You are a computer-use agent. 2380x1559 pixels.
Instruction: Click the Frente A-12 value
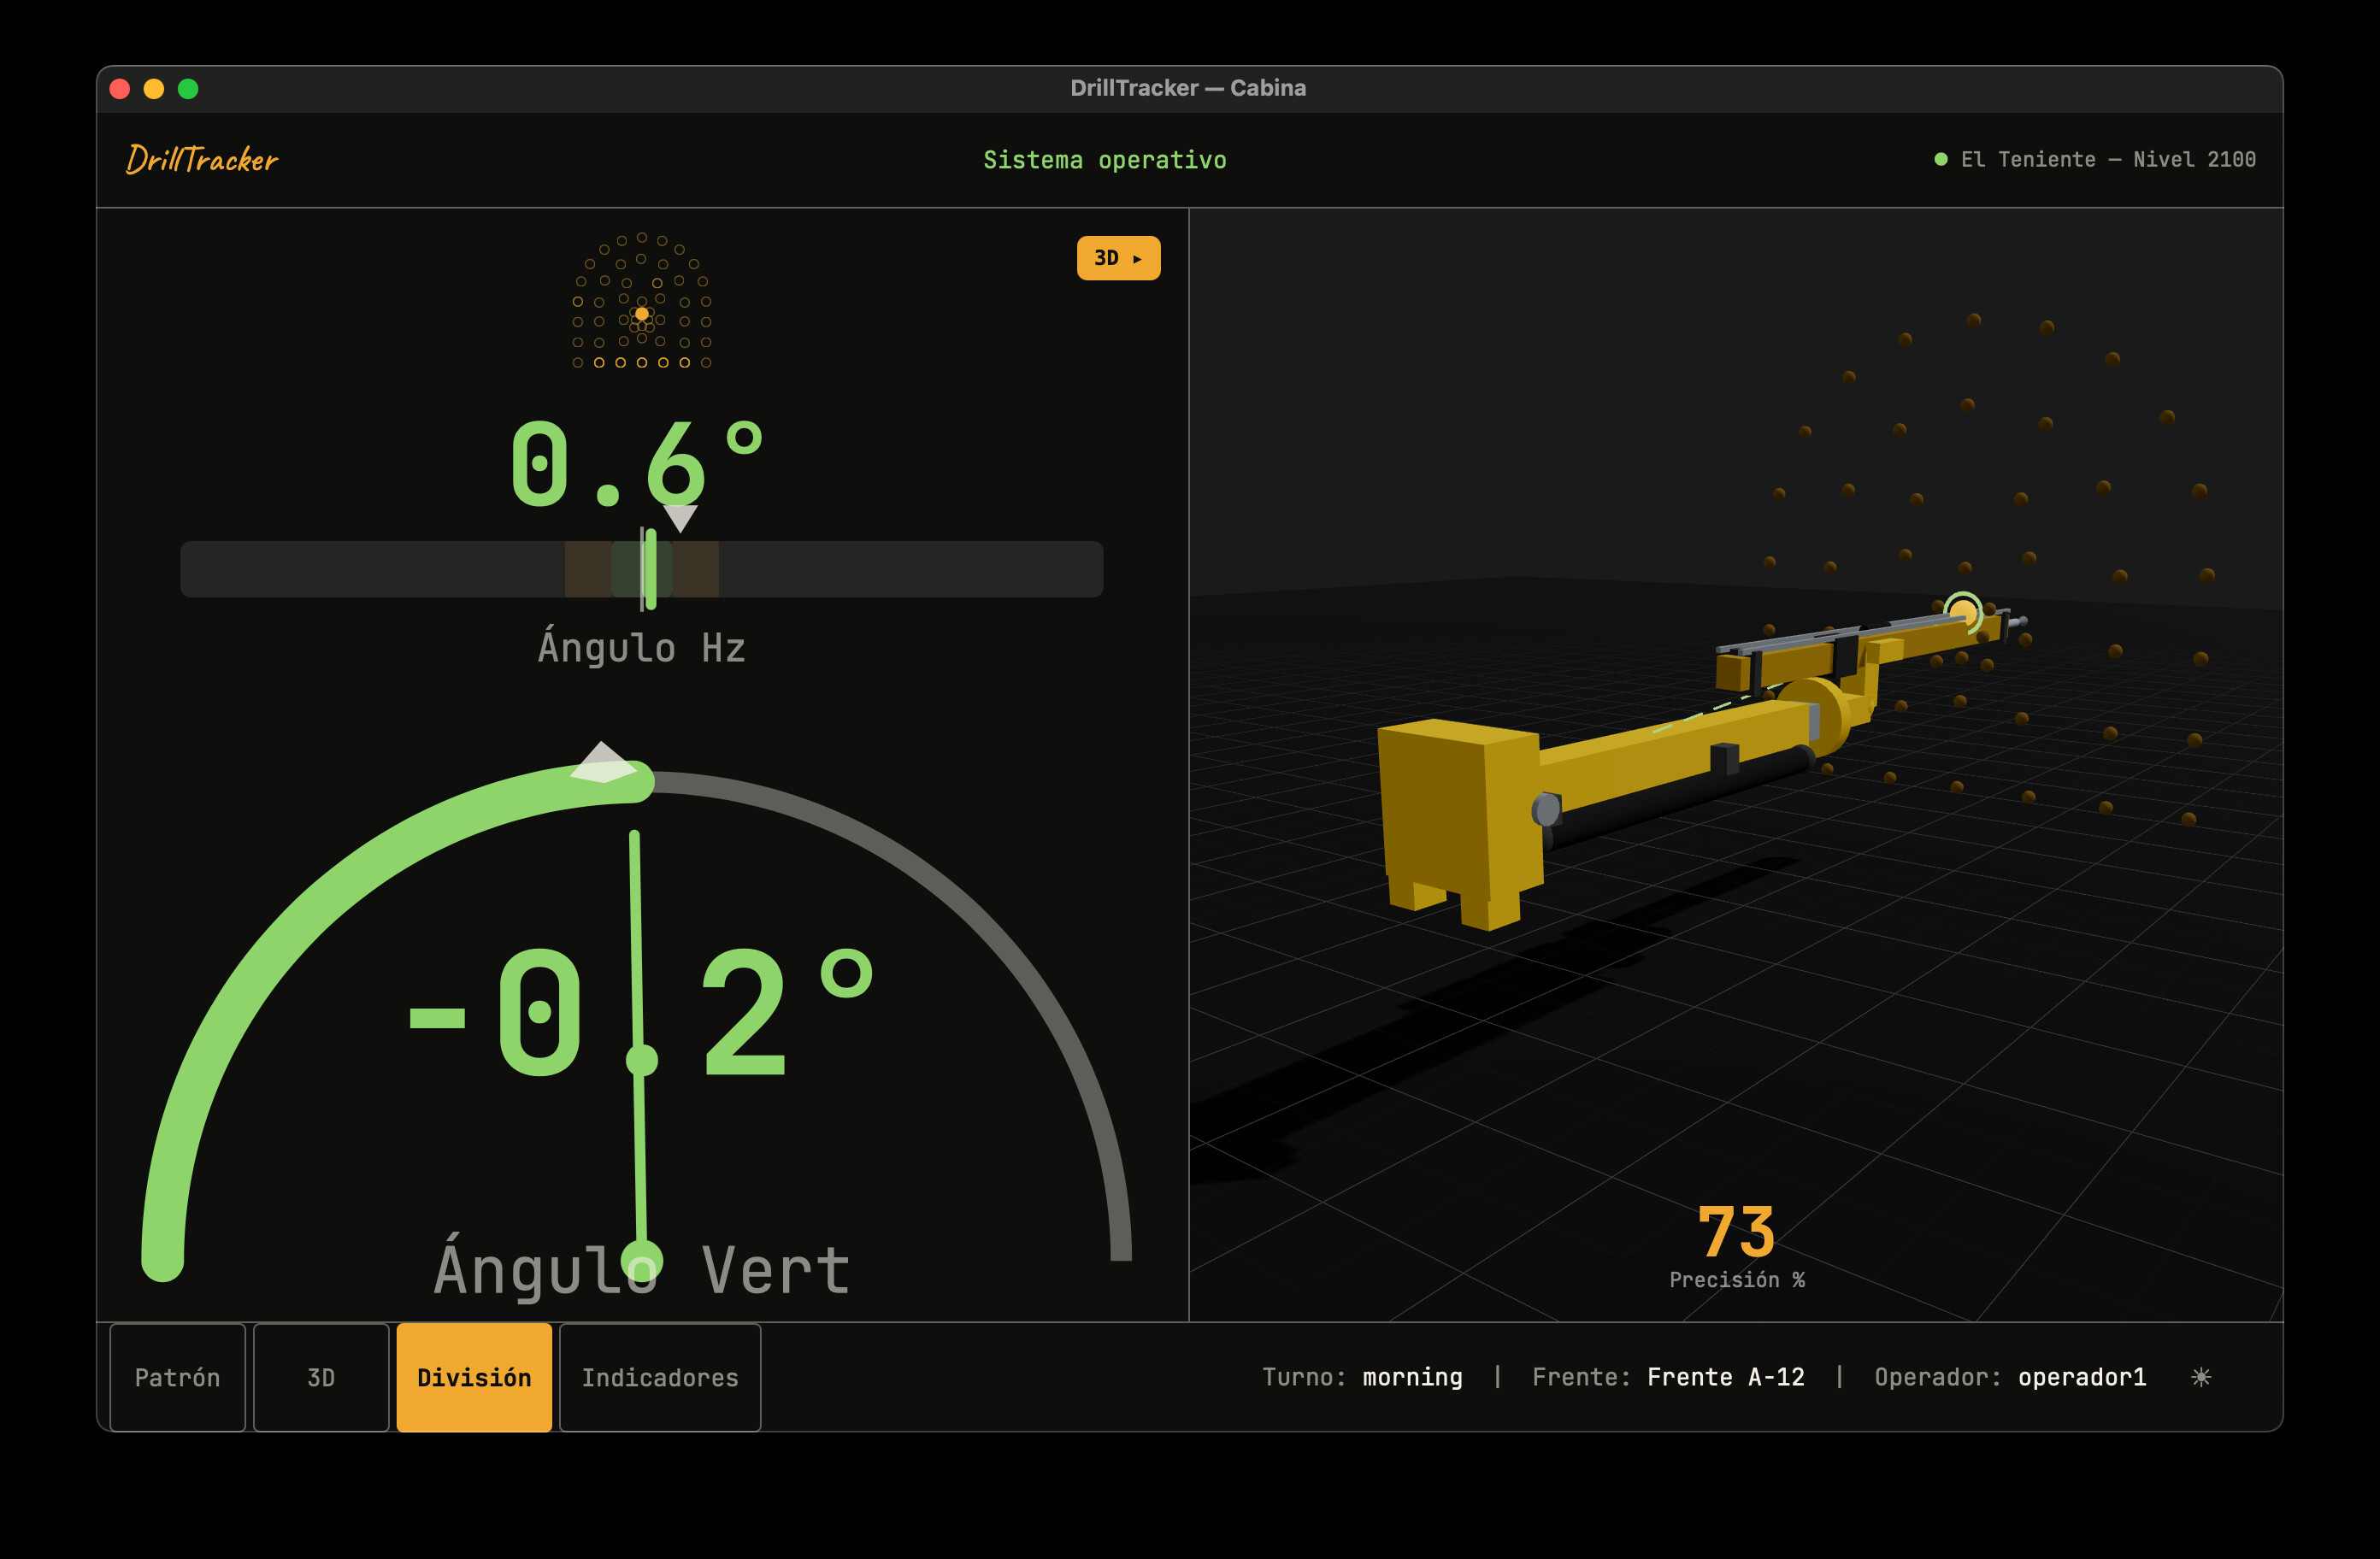tap(1725, 1377)
